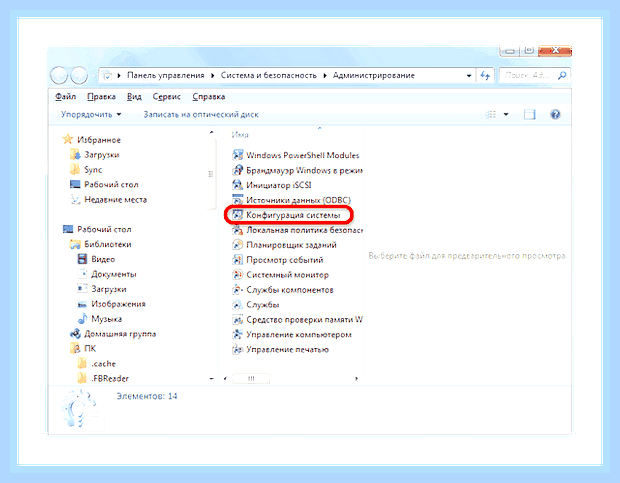Click Система и безопасность breadcrumb
The image size is (620, 483).
268,75
